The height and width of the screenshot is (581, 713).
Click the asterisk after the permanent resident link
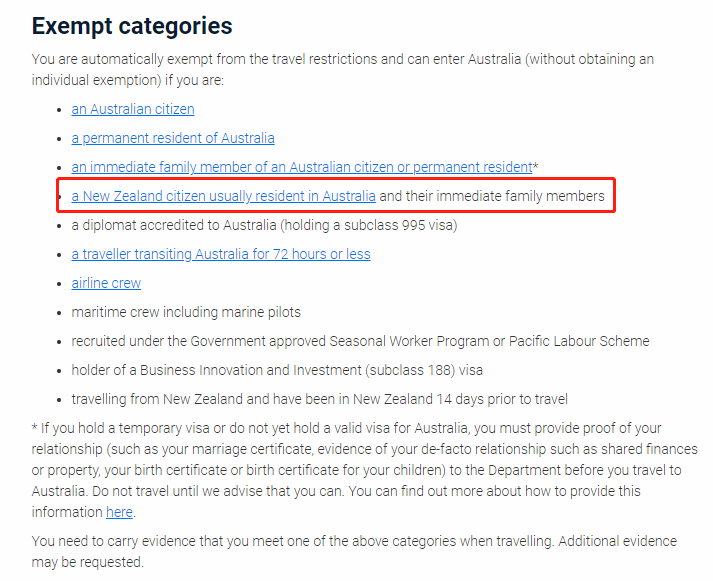tap(536, 166)
